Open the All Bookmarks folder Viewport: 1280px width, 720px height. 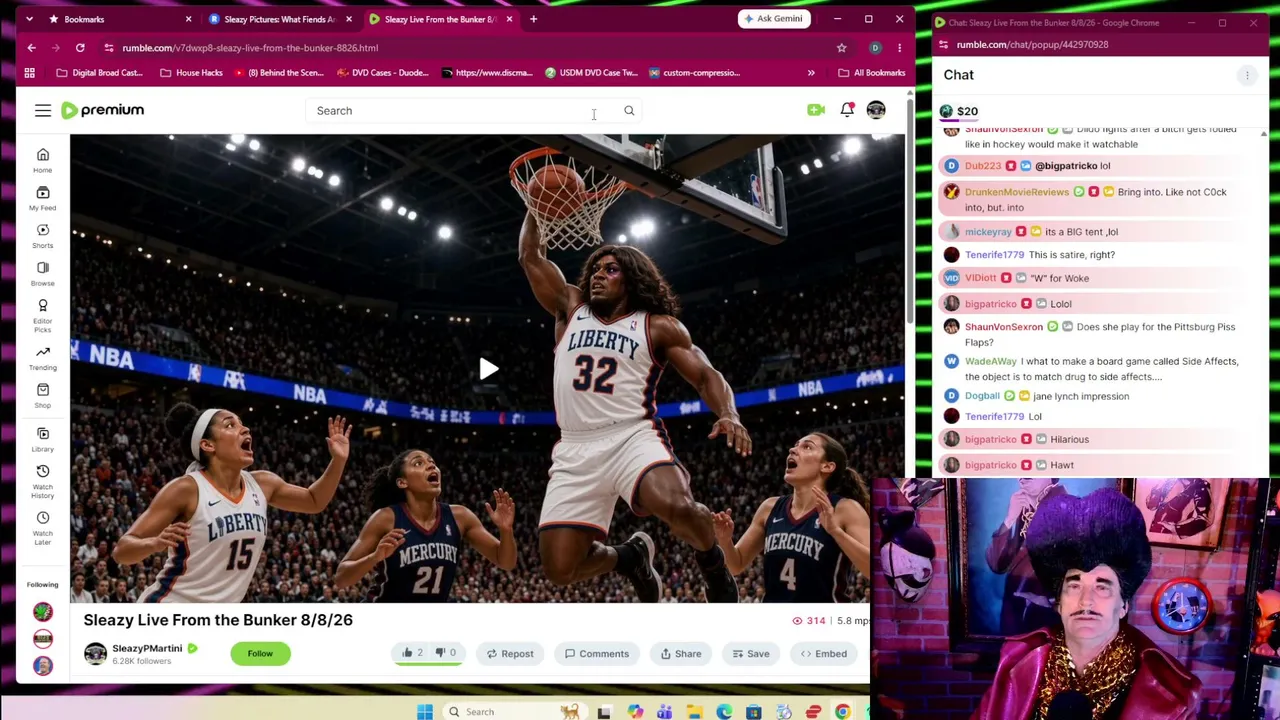click(x=872, y=73)
